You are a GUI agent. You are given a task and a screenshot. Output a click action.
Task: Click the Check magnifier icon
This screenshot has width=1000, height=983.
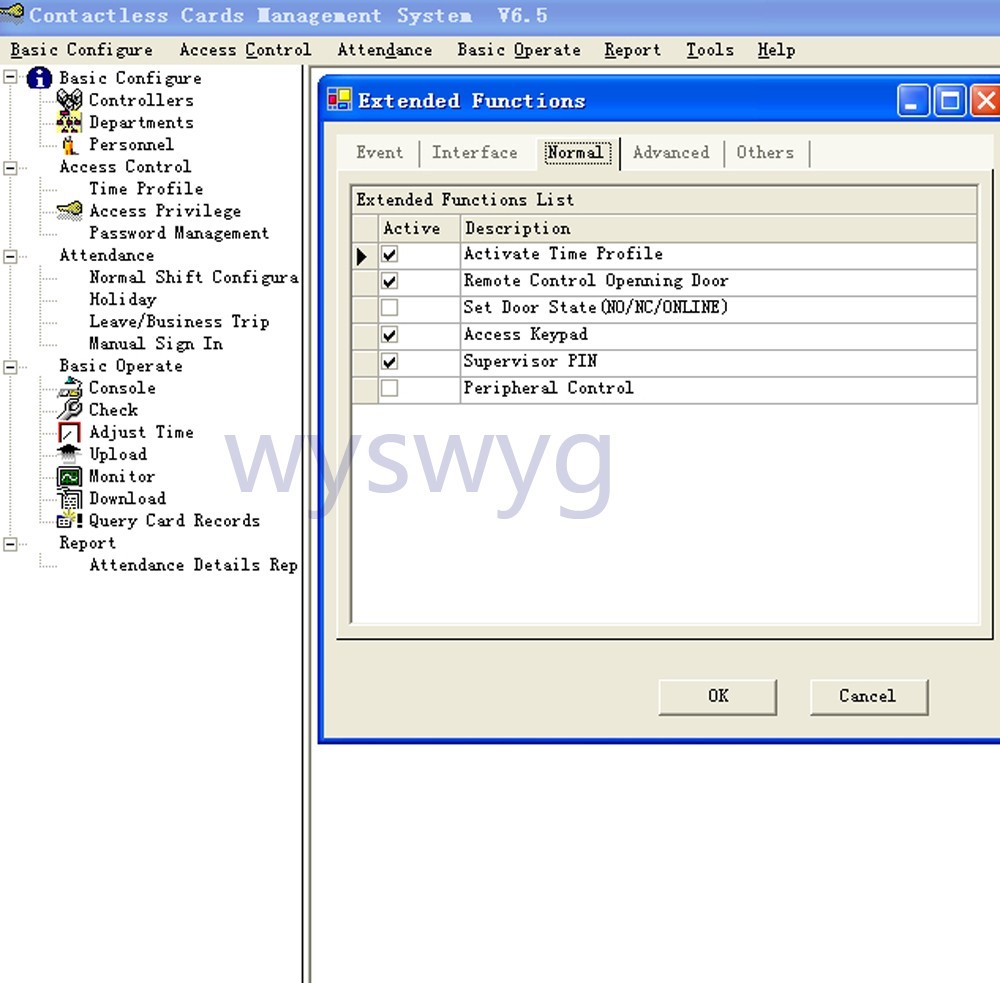click(69, 410)
